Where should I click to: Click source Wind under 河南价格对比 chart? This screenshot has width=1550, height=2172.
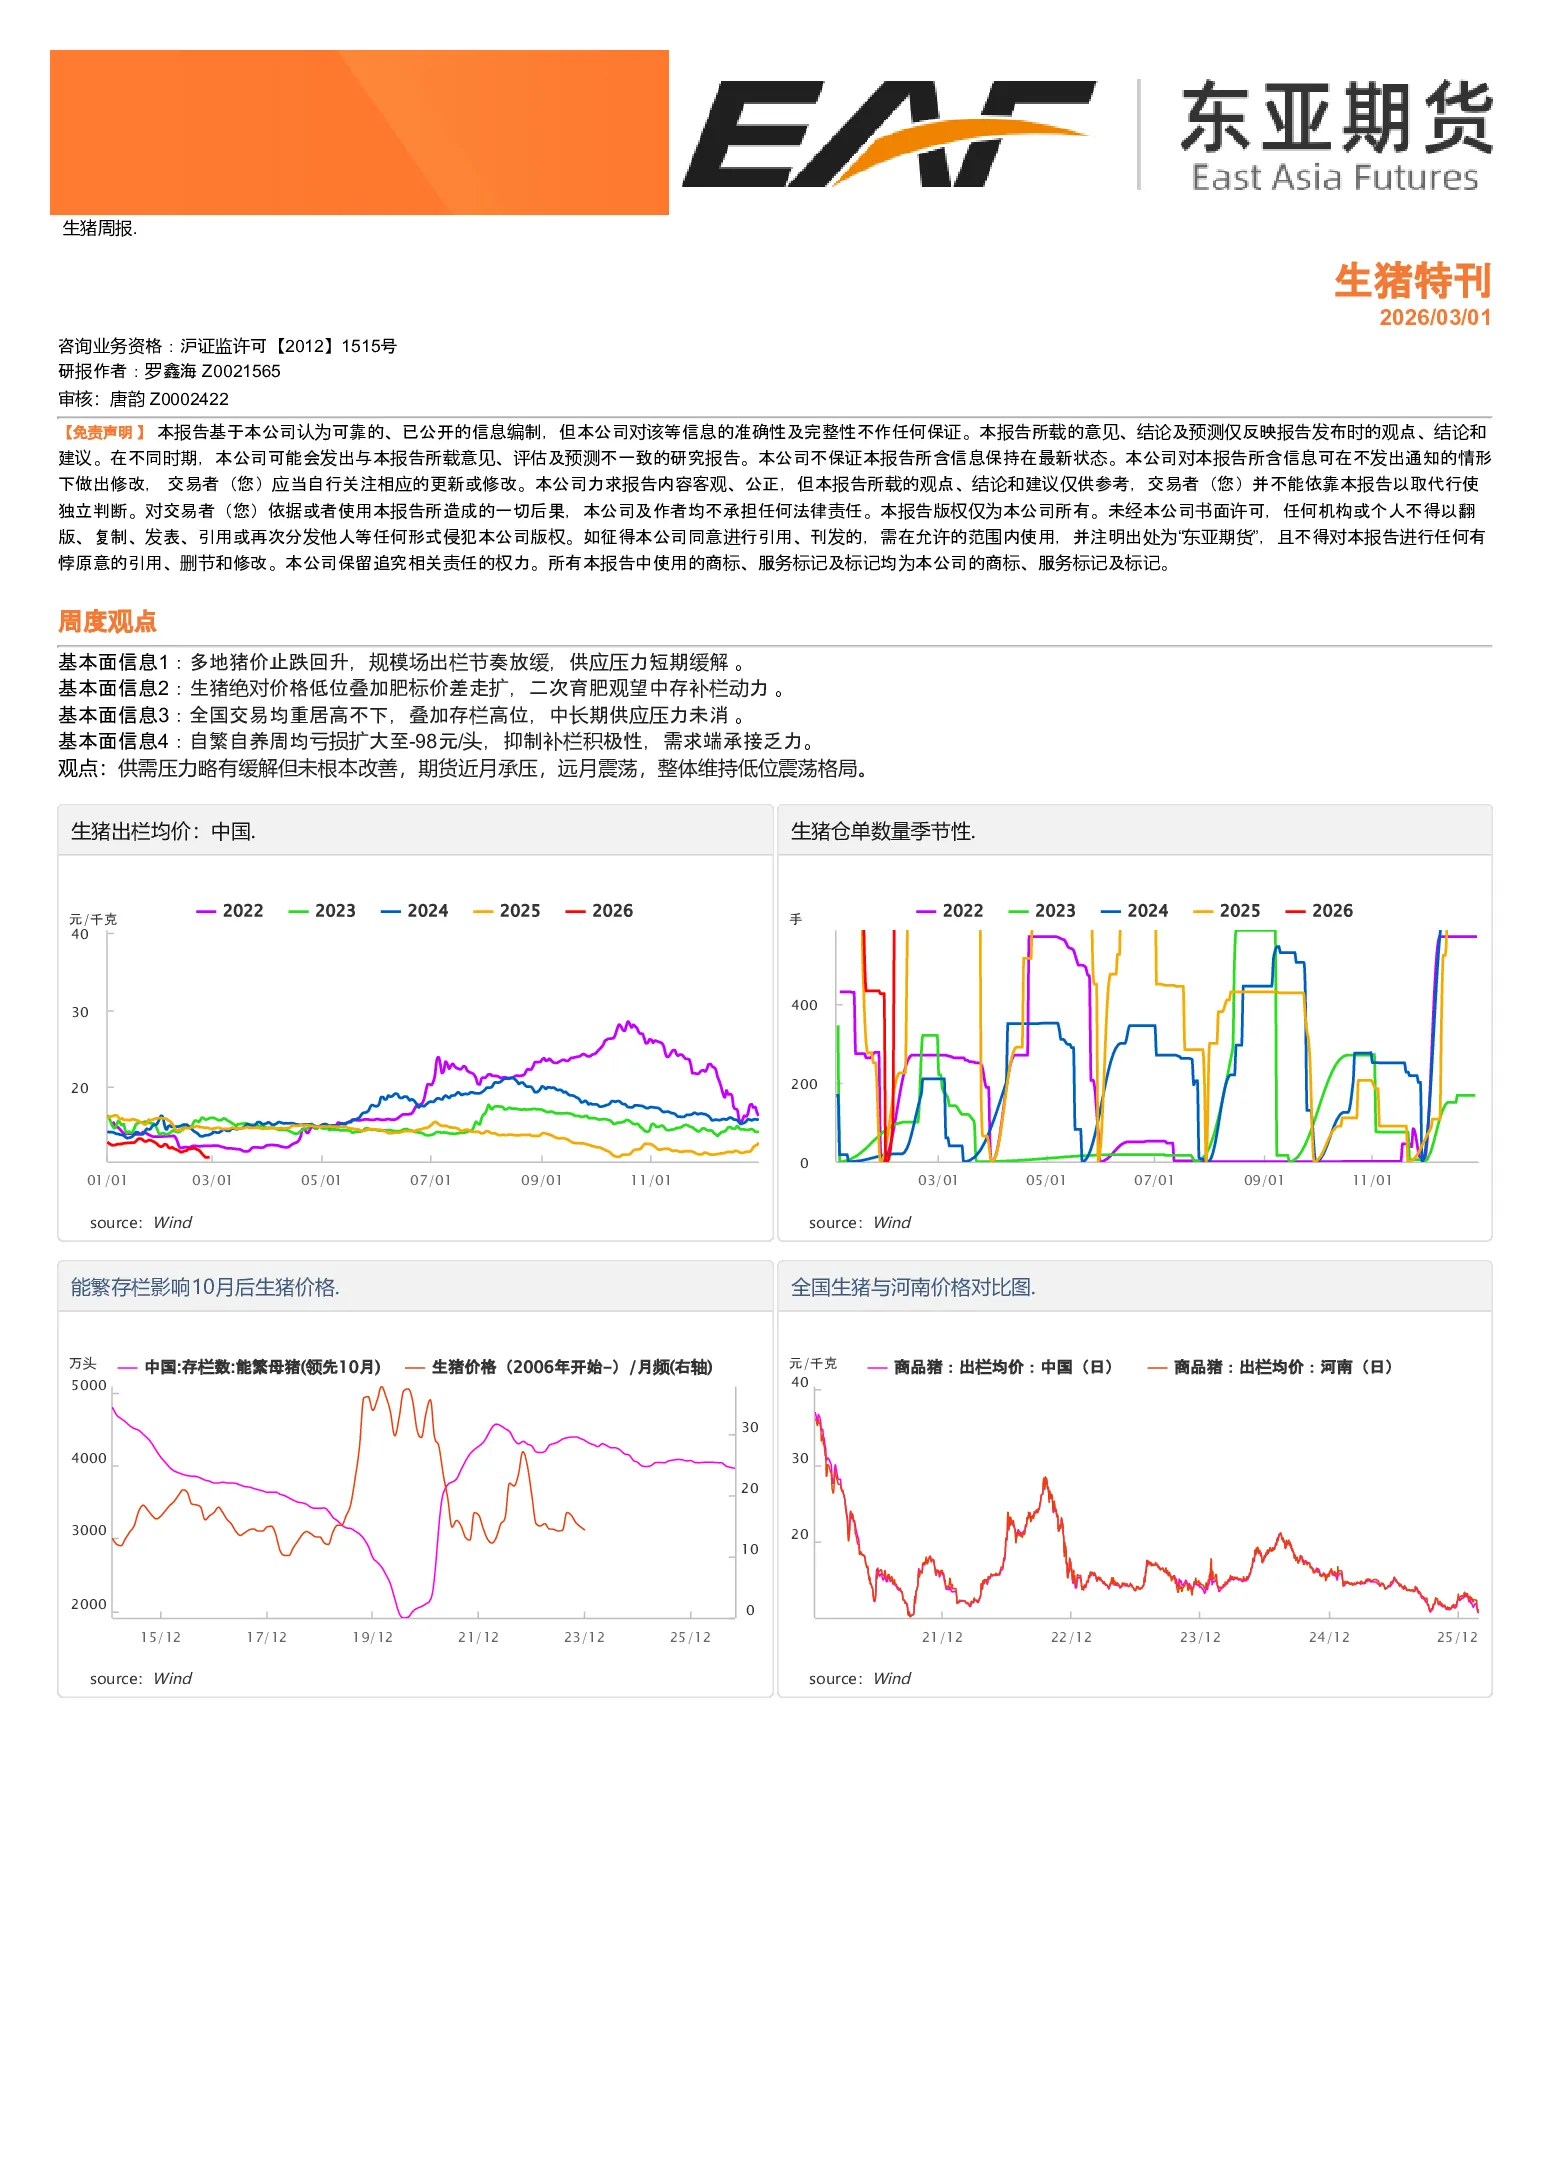[860, 1678]
